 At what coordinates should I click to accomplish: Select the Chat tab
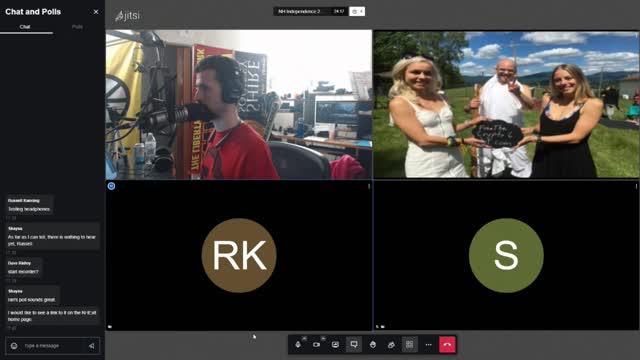point(25,27)
